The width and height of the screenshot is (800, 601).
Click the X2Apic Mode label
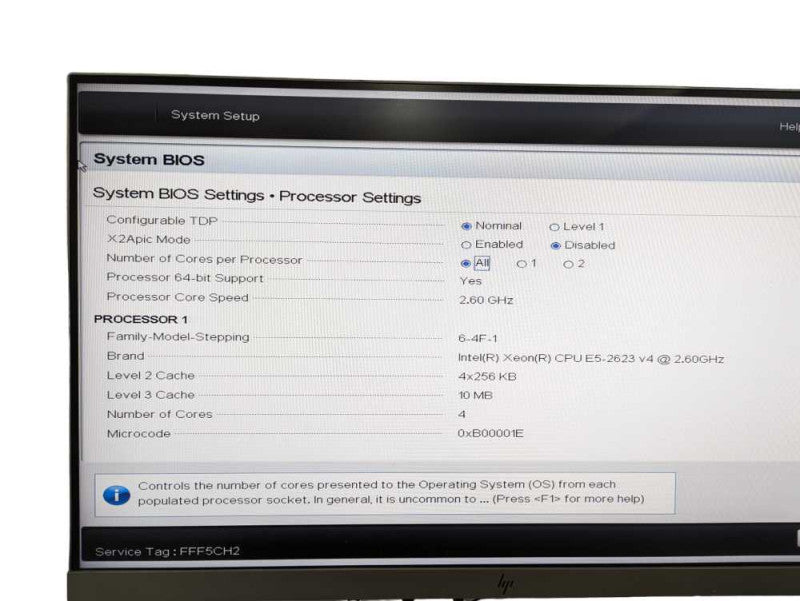point(148,239)
